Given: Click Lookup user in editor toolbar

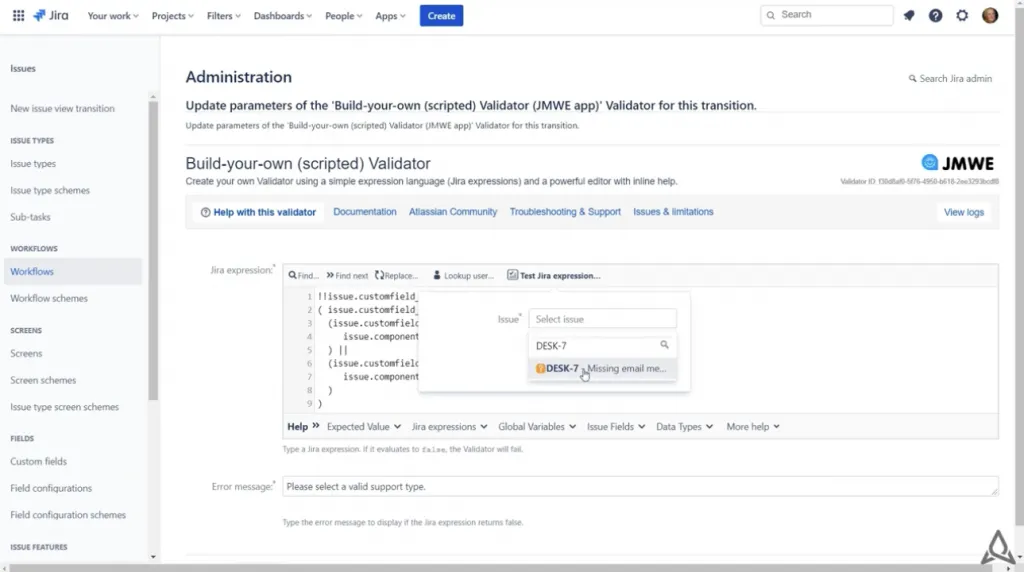Looking at the screenshot, I should tap(463, 276).
